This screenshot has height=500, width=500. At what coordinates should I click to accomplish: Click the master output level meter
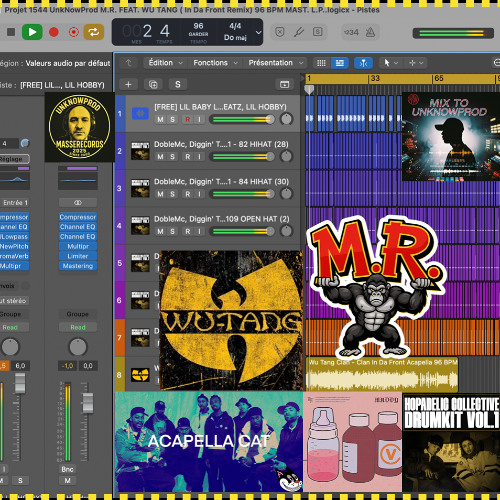[x=453, y=33]
